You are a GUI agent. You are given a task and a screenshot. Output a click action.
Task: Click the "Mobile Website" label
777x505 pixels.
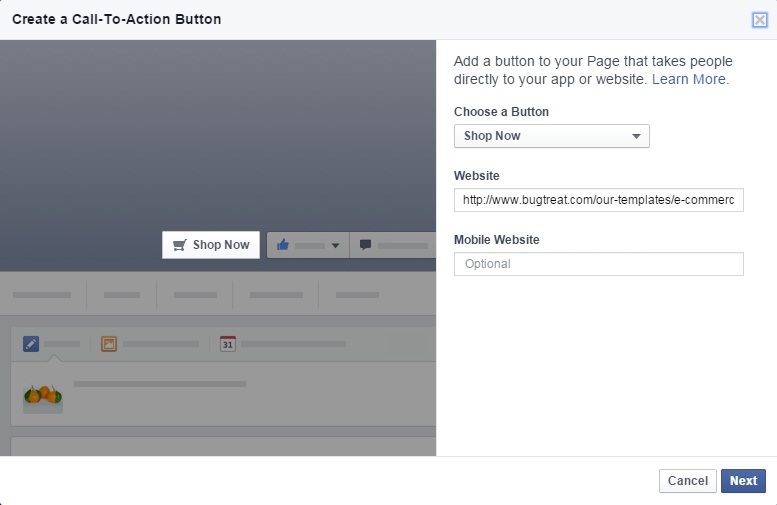496,240
